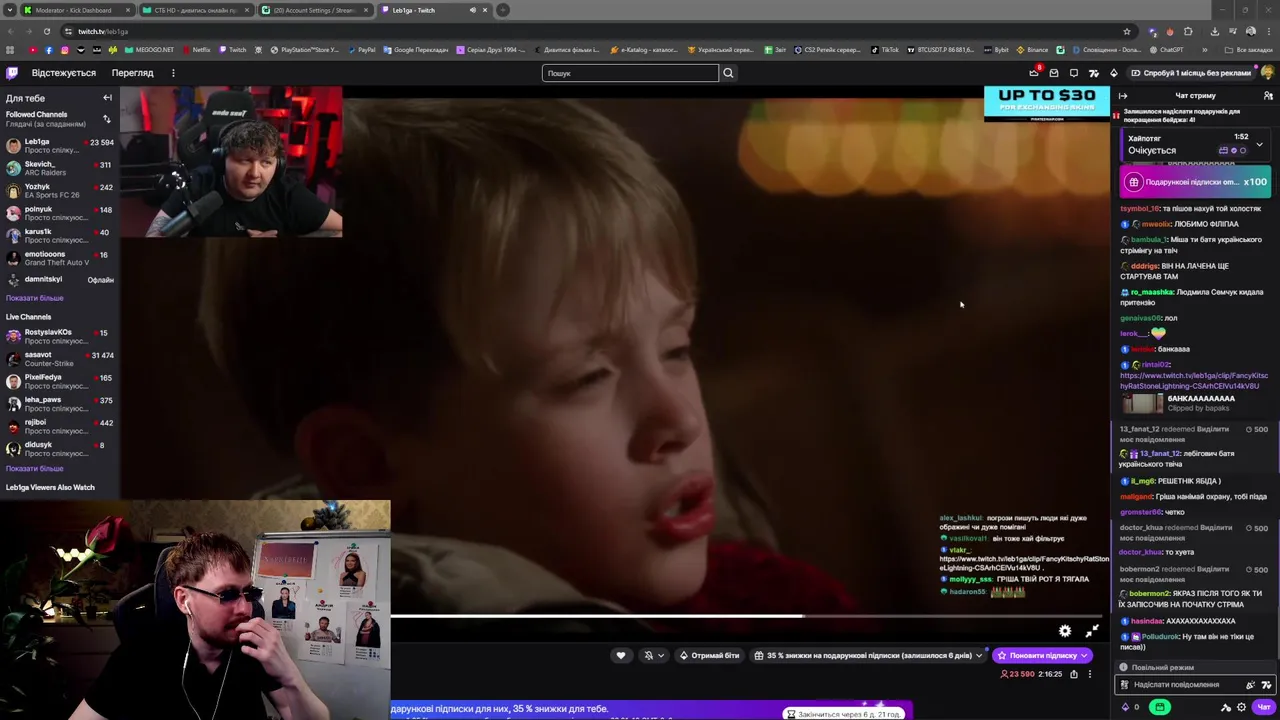Open didusyk live channel
1280x720 pixels.
[59, 449]
